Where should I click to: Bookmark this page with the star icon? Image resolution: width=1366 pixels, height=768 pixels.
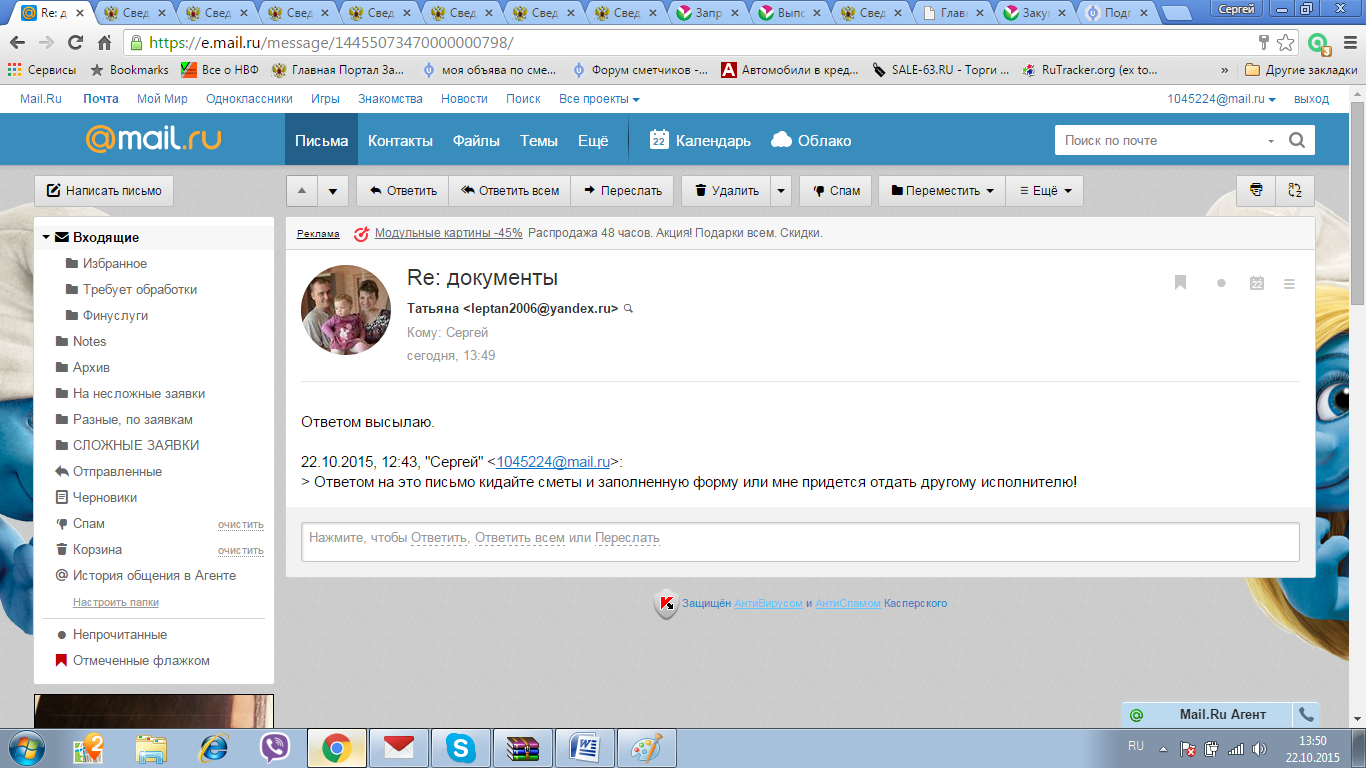[x=1286, y=43]
